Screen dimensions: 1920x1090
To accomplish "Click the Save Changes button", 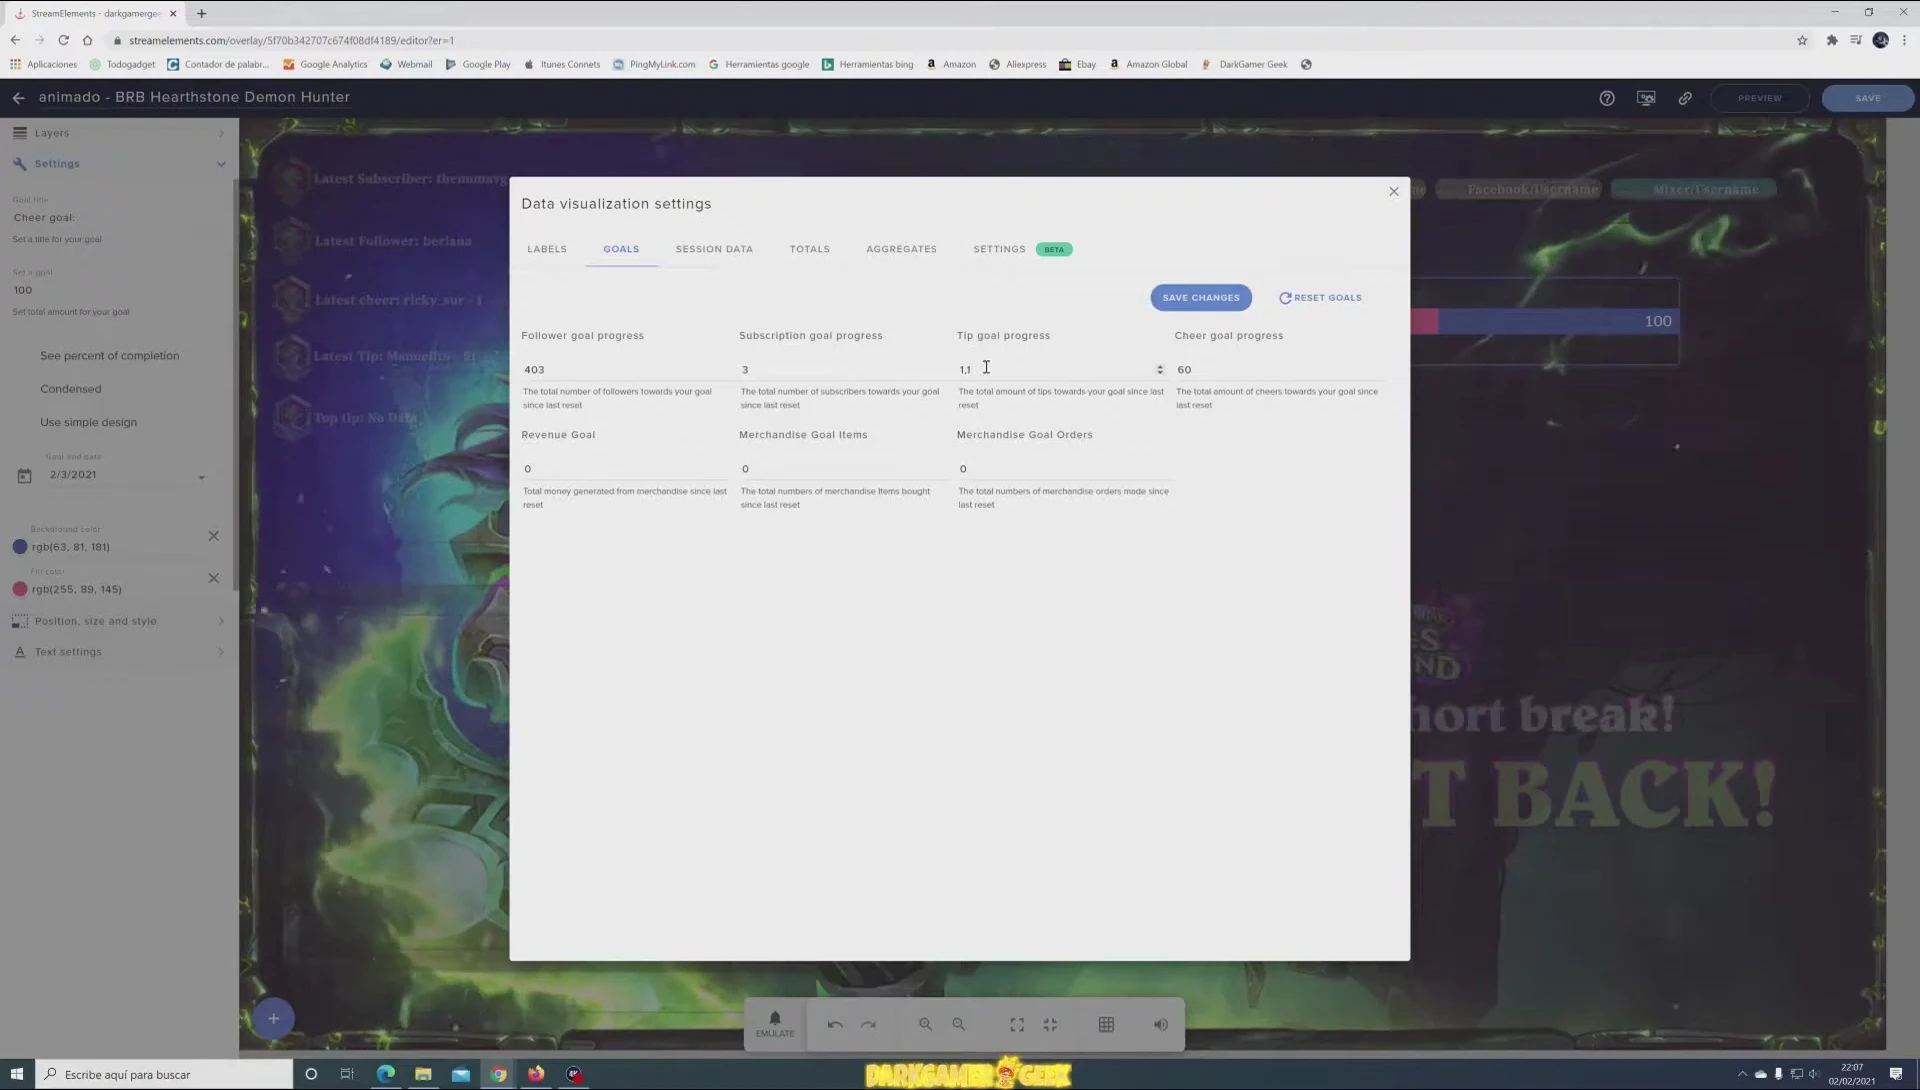I will click(x=1201, y=298).
